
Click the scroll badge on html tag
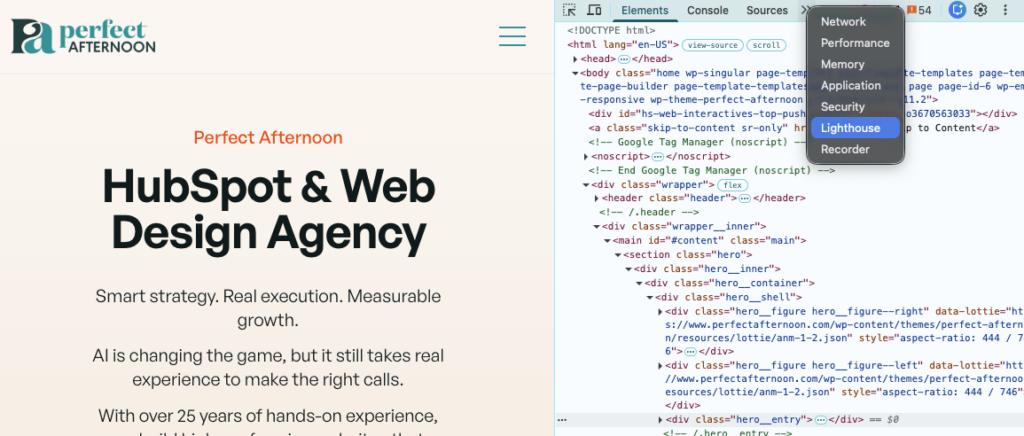[766, 45]
